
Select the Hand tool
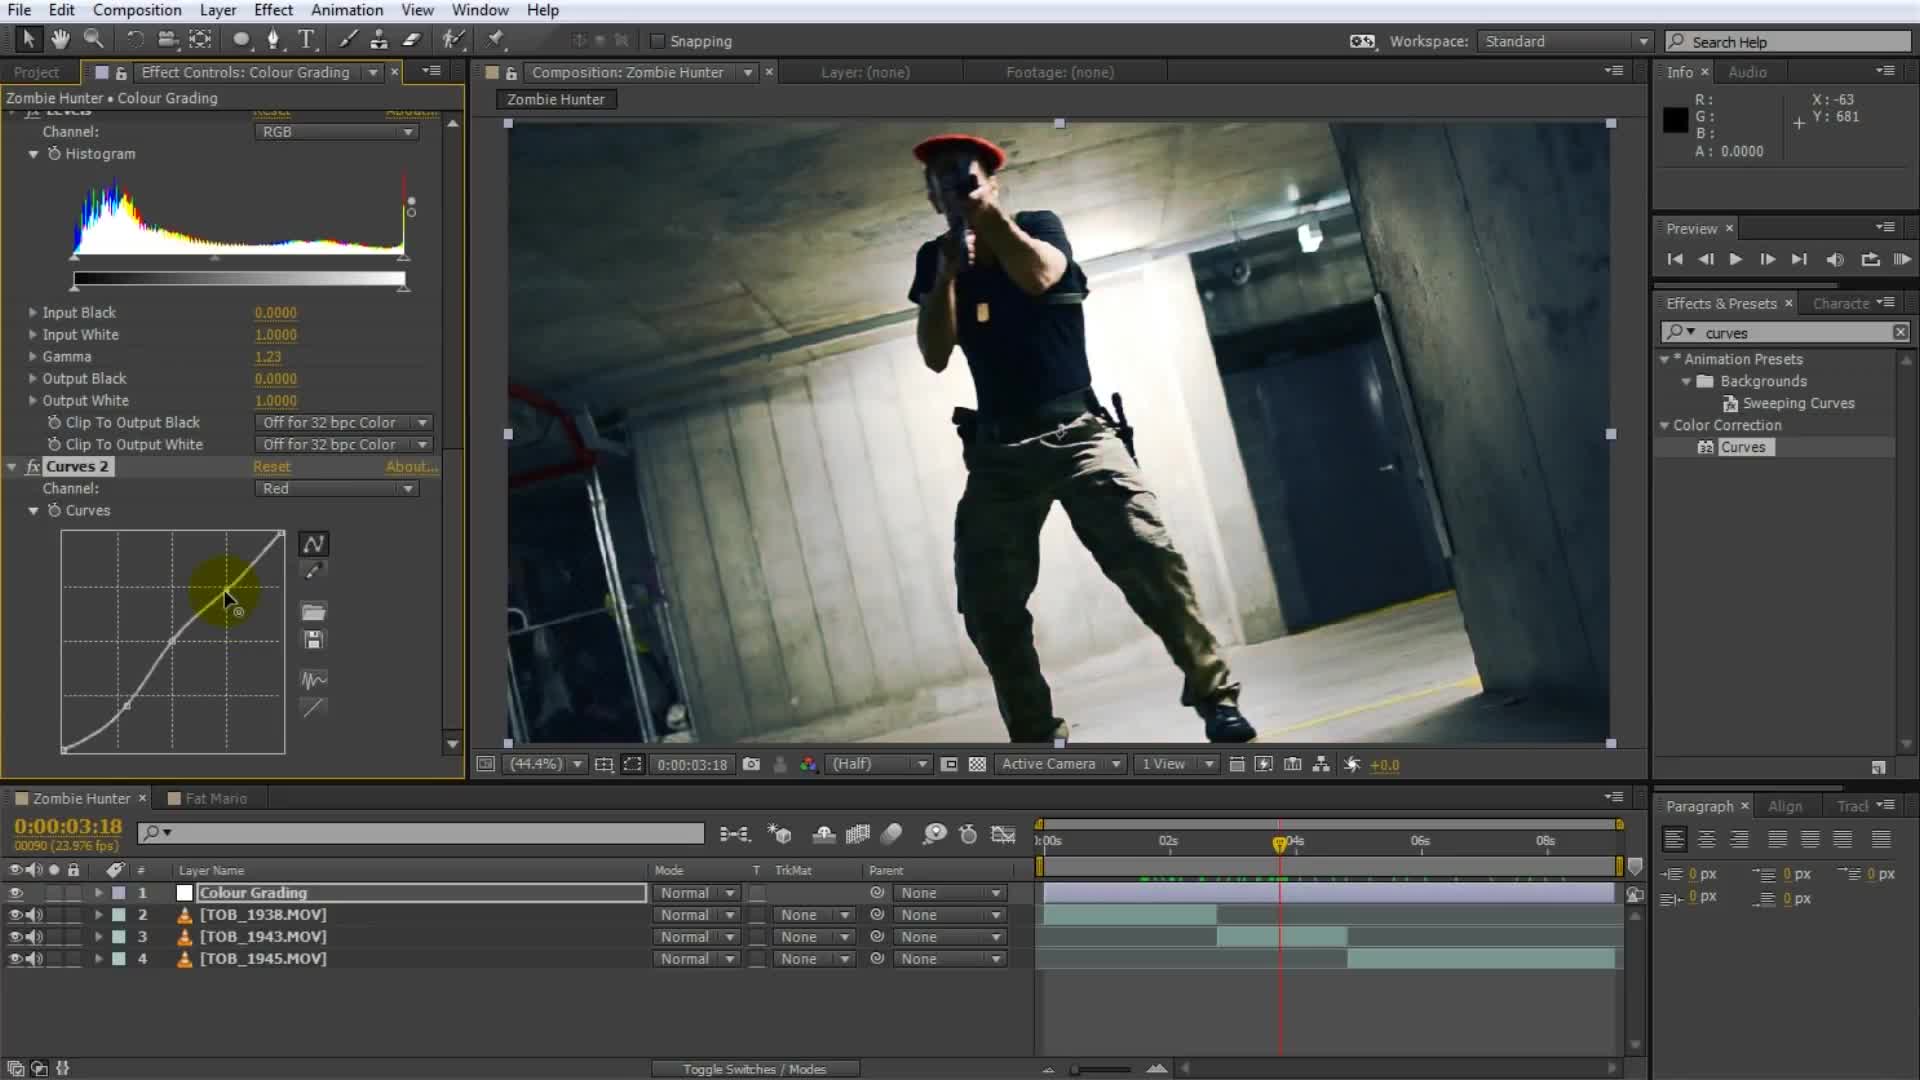point(60,40)
